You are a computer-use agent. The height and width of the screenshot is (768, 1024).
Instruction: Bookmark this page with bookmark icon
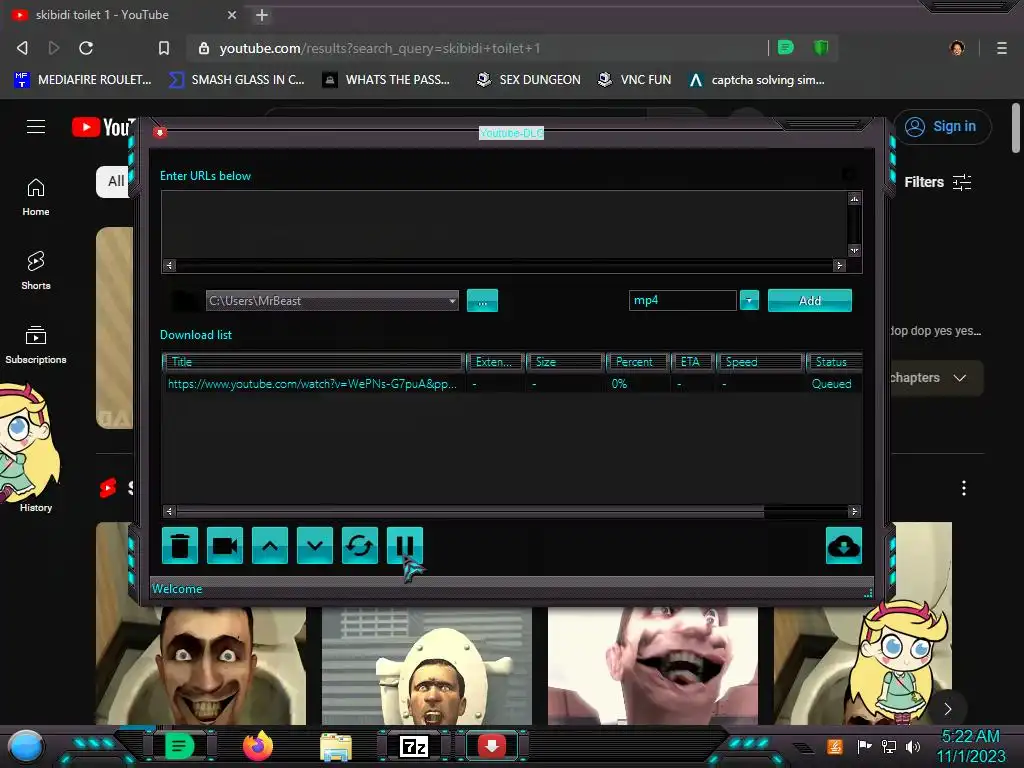tap(163, 48)
